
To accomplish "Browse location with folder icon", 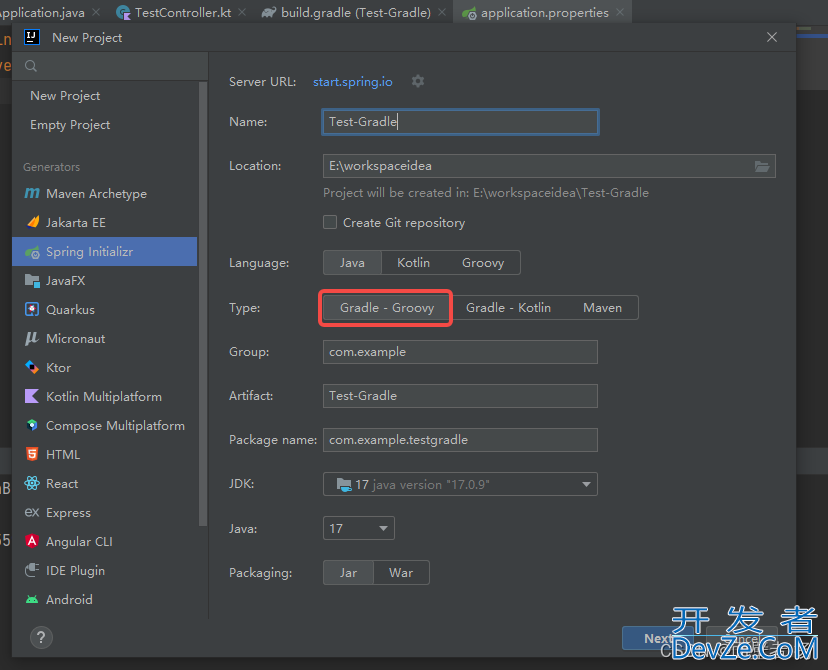I will click(761, 166).
